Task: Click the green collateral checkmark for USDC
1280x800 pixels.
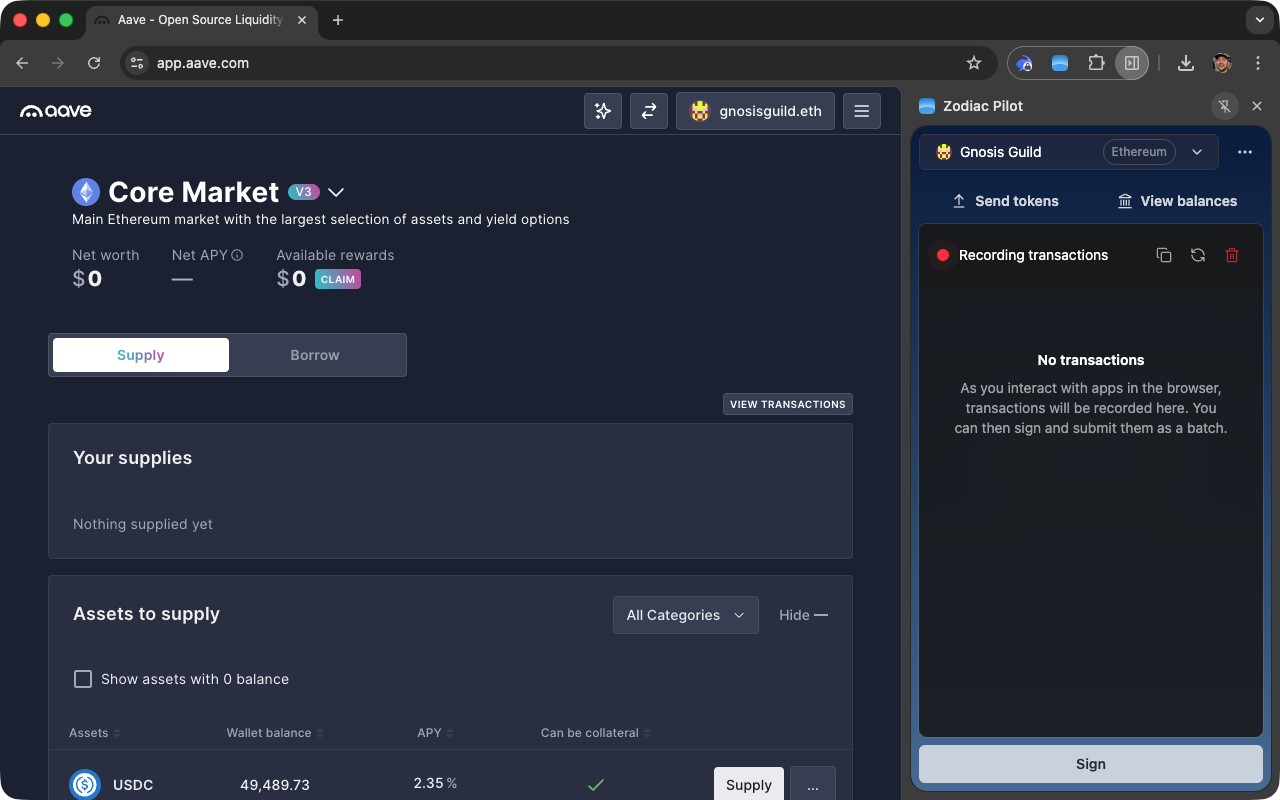Action: [x=596, y=785]
